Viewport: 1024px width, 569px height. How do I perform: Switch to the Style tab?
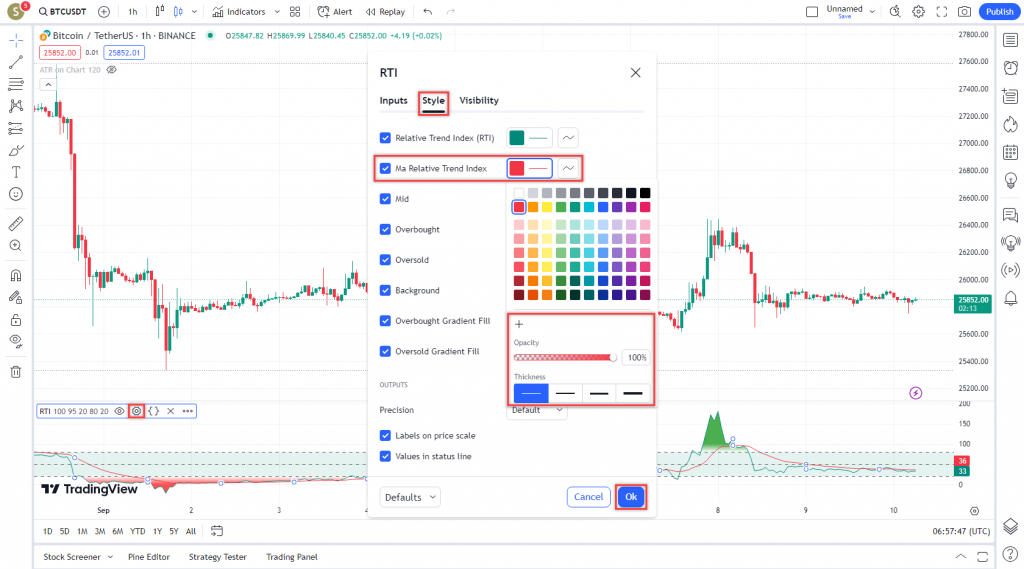point(433,101)
